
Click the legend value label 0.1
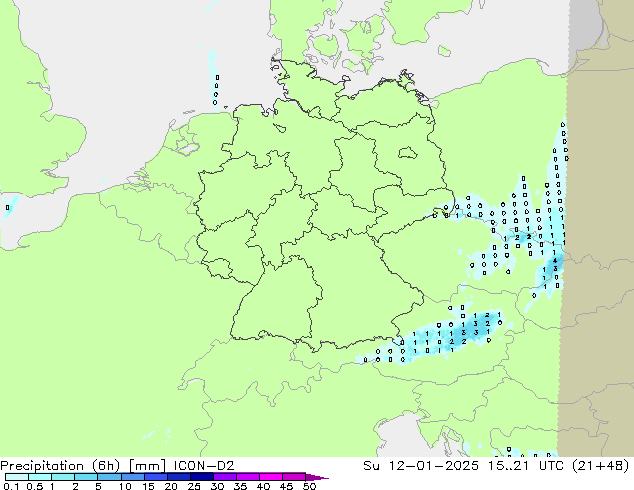(x=11, y=486)
